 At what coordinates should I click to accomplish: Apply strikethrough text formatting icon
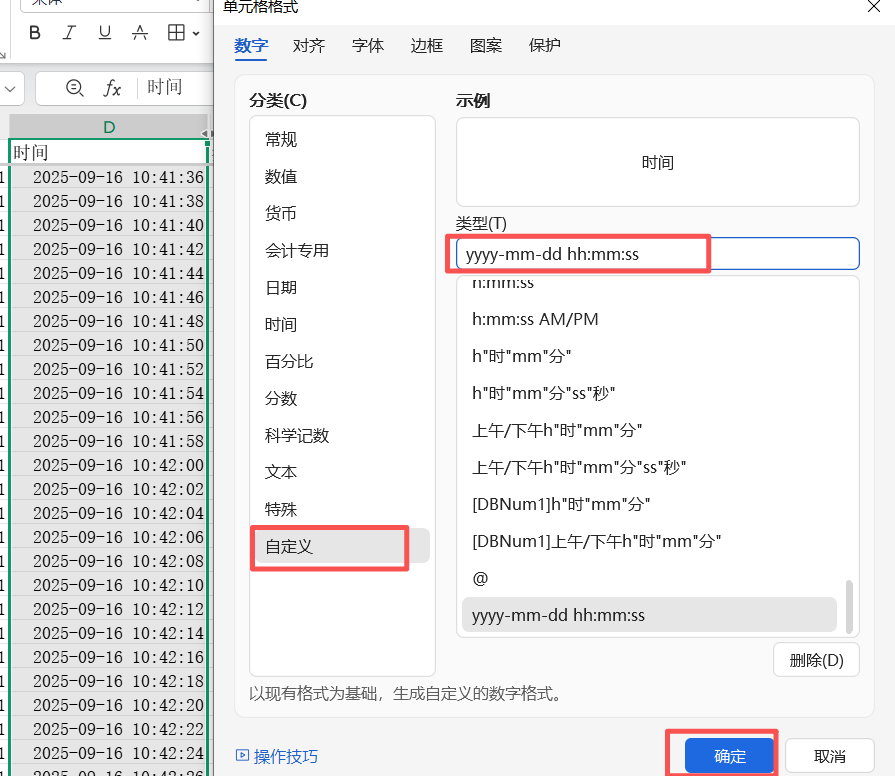(140, 33)
